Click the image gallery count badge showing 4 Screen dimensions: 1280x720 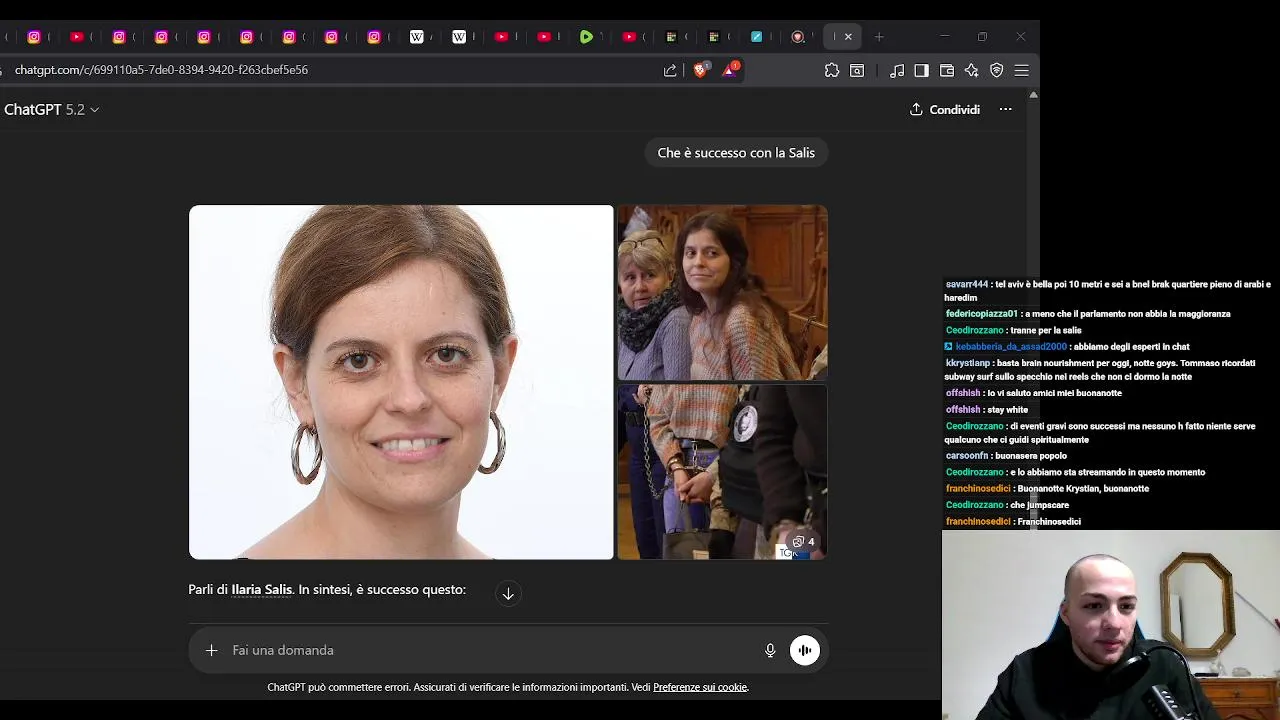pyautogui.click(x=804, y=542)
